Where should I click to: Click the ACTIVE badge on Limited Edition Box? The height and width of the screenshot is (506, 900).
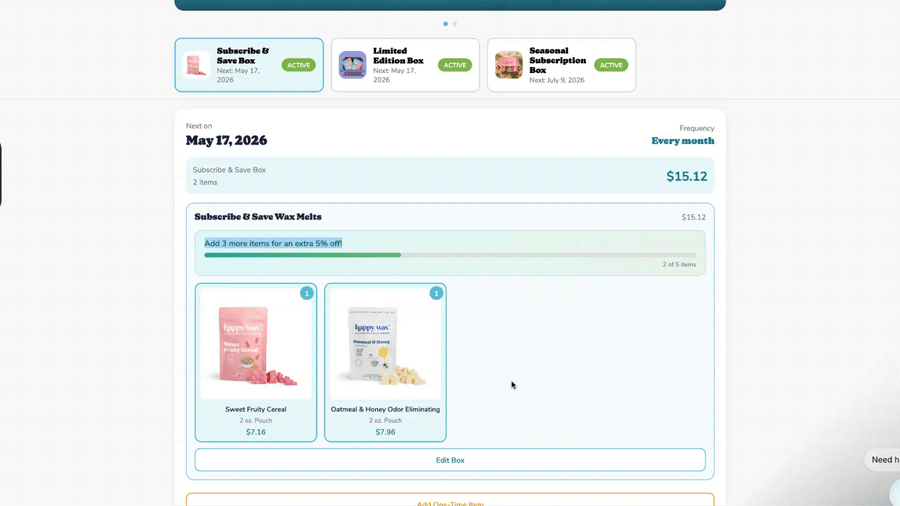click(455, 65)
